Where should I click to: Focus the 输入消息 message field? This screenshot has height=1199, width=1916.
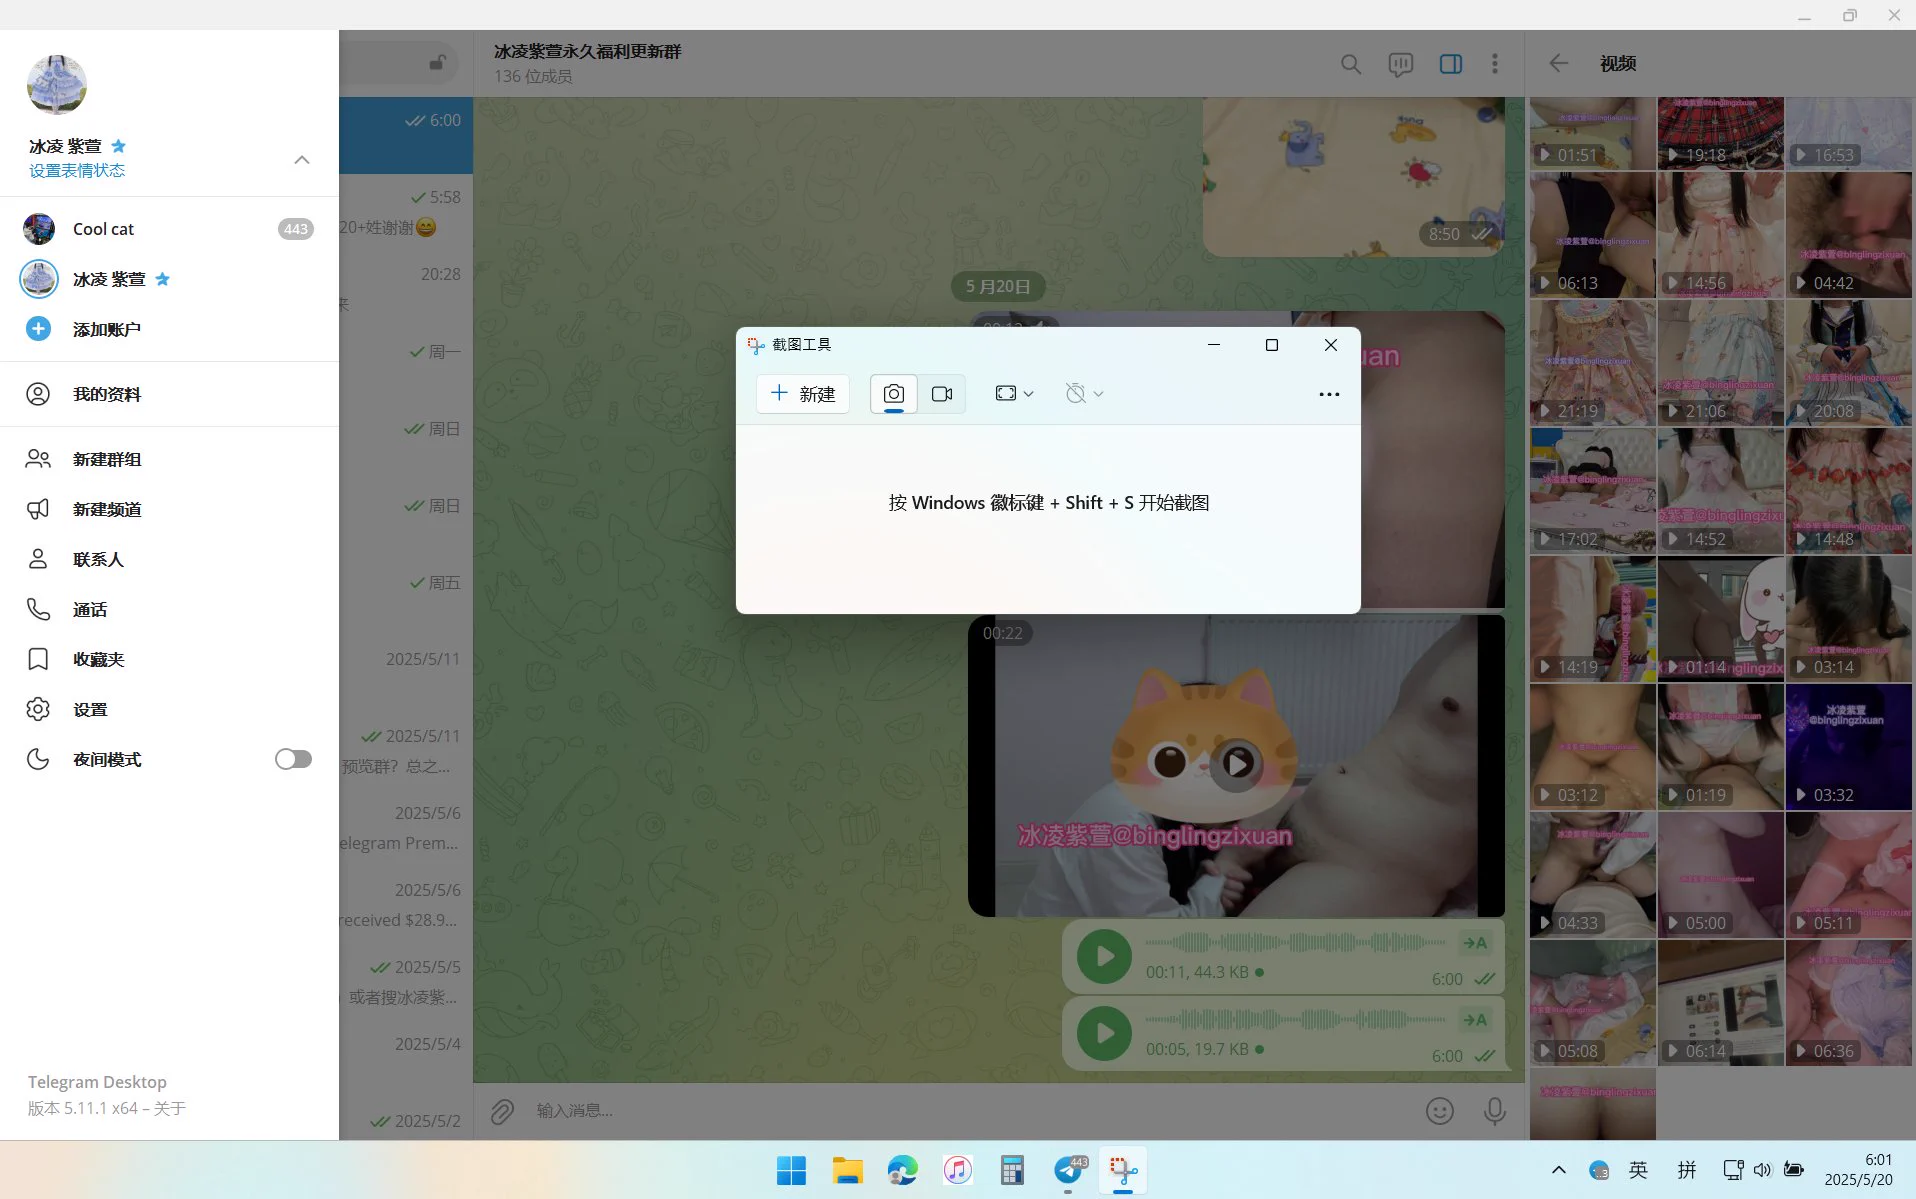coord(970,1111)
